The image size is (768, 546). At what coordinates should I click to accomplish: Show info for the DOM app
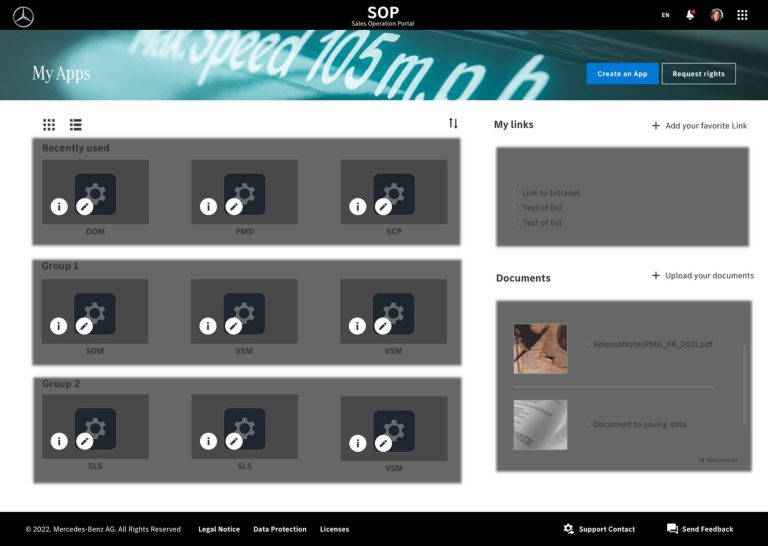point(59,206)
